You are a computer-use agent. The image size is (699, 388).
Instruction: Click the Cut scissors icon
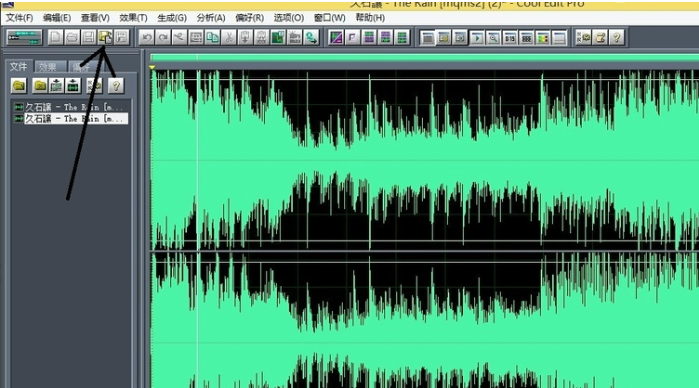click(x=229, y=37)
